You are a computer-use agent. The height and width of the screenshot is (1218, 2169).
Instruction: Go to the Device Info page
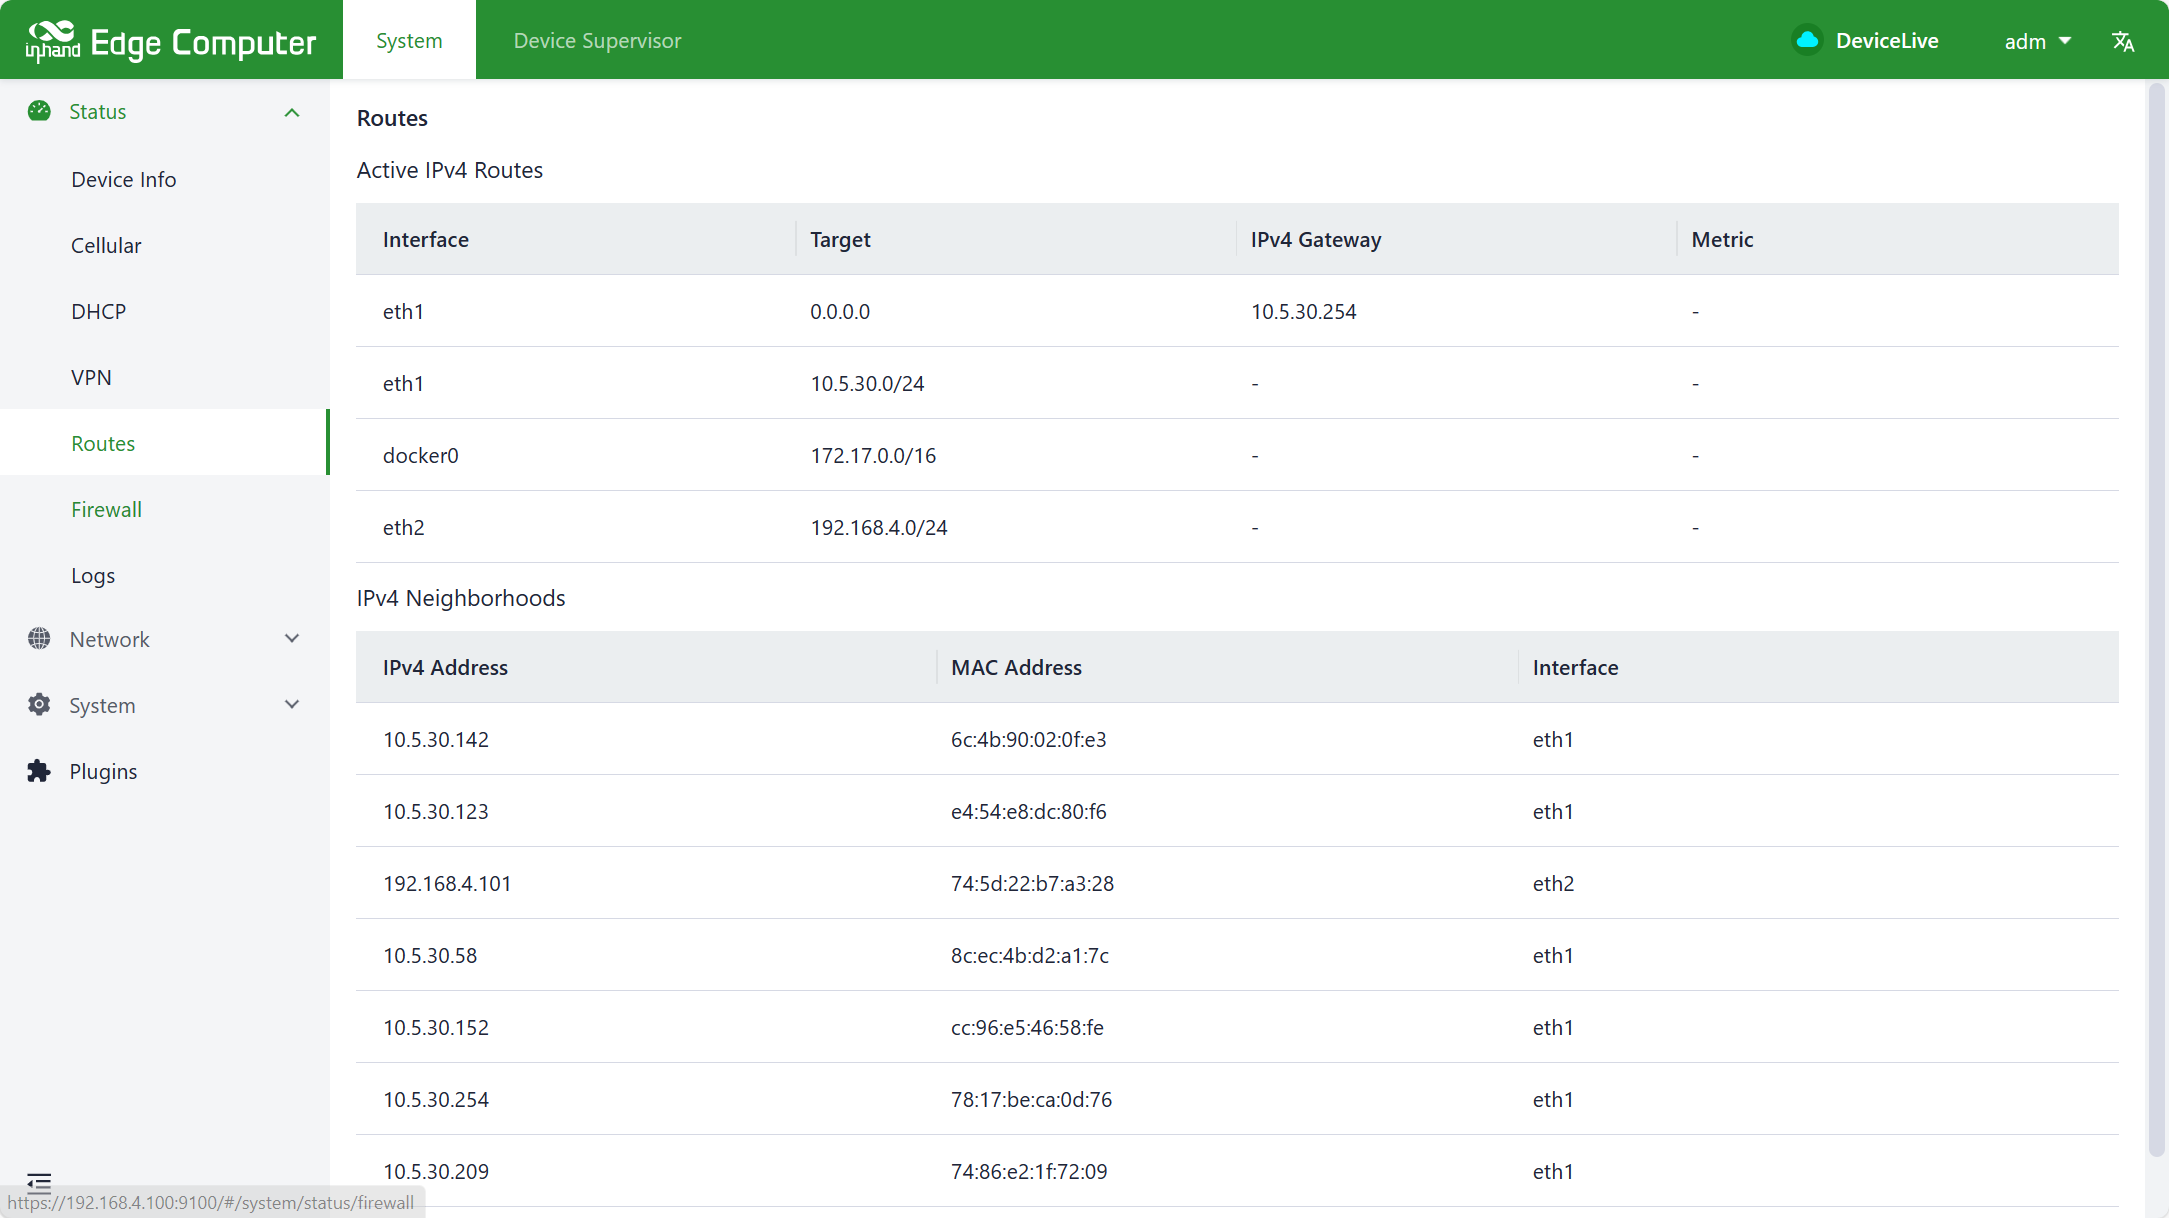[123, 179]
